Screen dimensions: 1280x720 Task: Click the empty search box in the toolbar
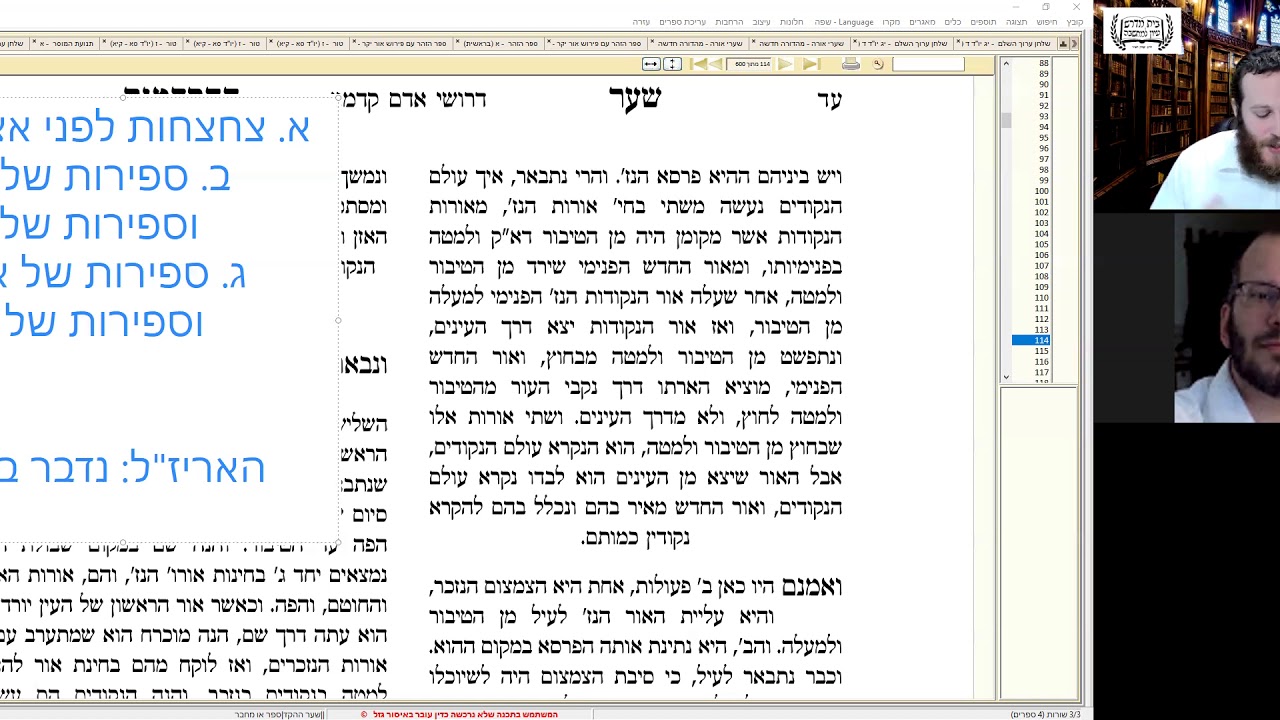coord(928,64)
